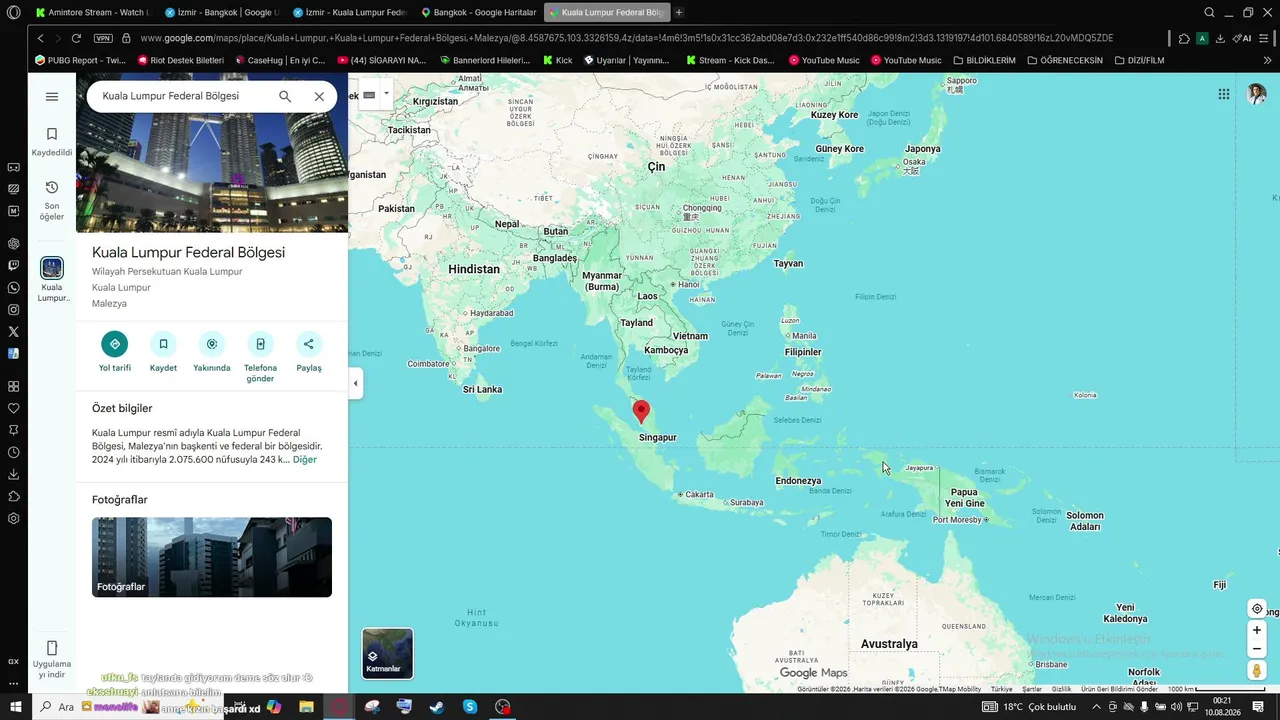Viewport: 1280px width, 720px height.
Task: Open Twitch in Opera sidebar
Action: 13,266
